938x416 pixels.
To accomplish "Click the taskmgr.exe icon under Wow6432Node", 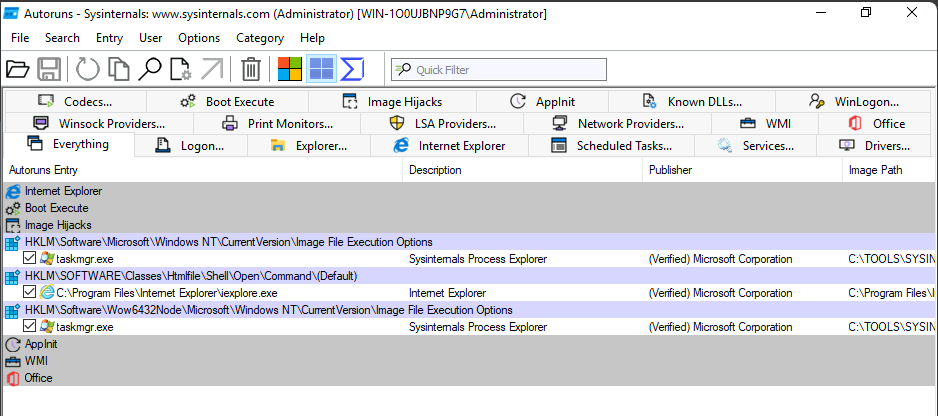I will pyautogui.click(x=47, y=327).
